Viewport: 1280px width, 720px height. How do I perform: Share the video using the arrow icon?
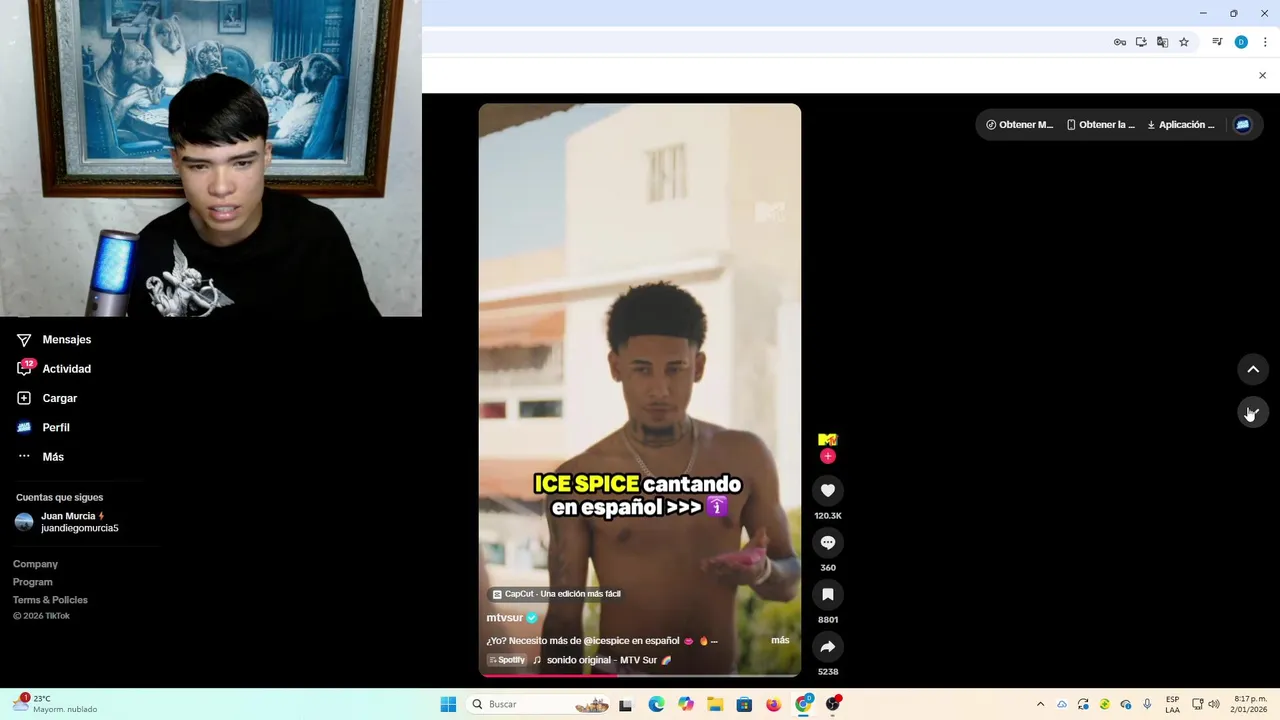[x=827, y=646]
